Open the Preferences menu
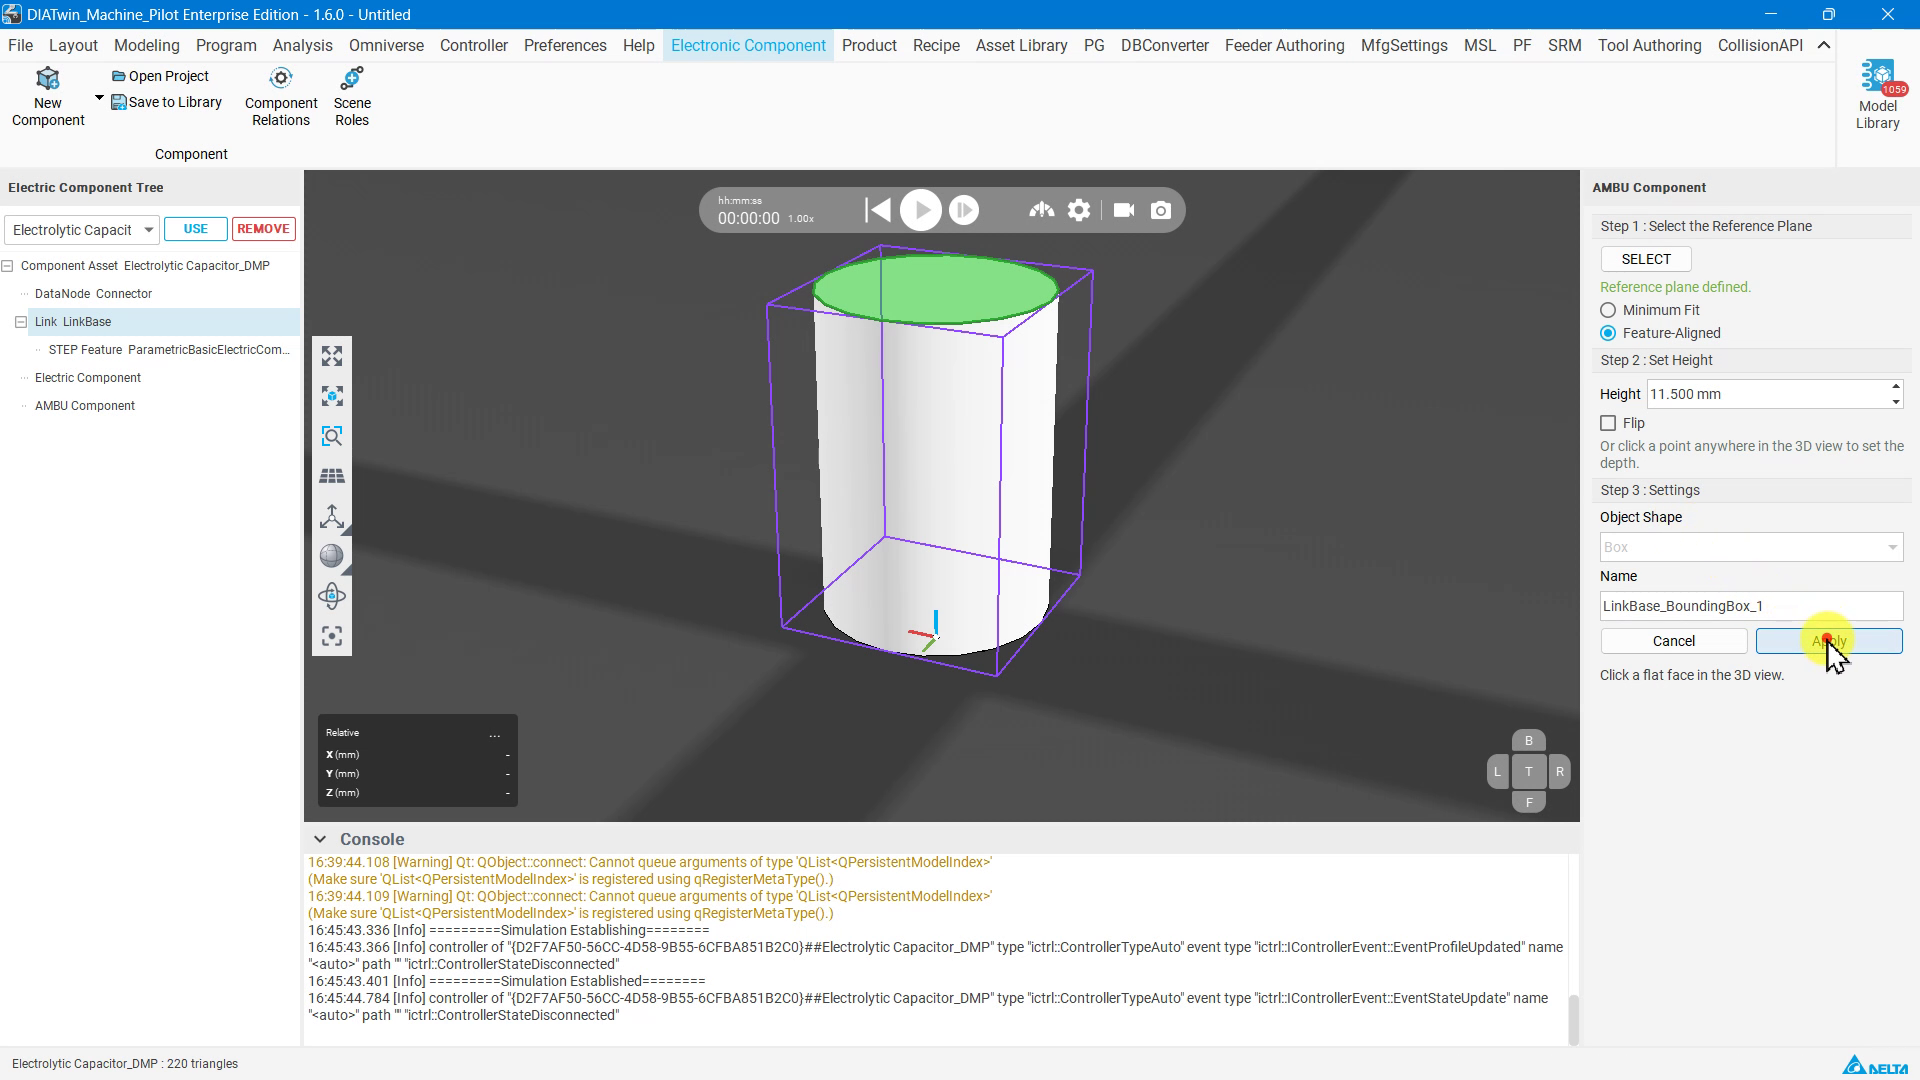1920x1080 pixels. click(565, 45)
